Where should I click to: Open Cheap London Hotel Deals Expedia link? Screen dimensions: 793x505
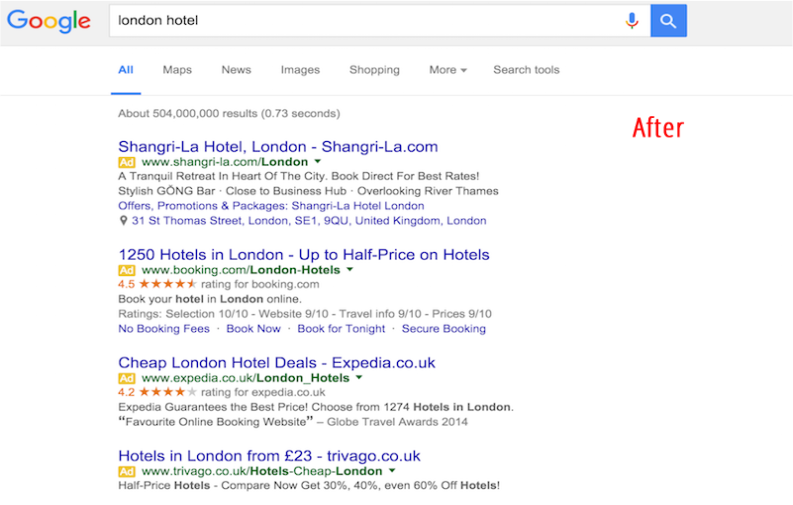(x=276, y=363)
